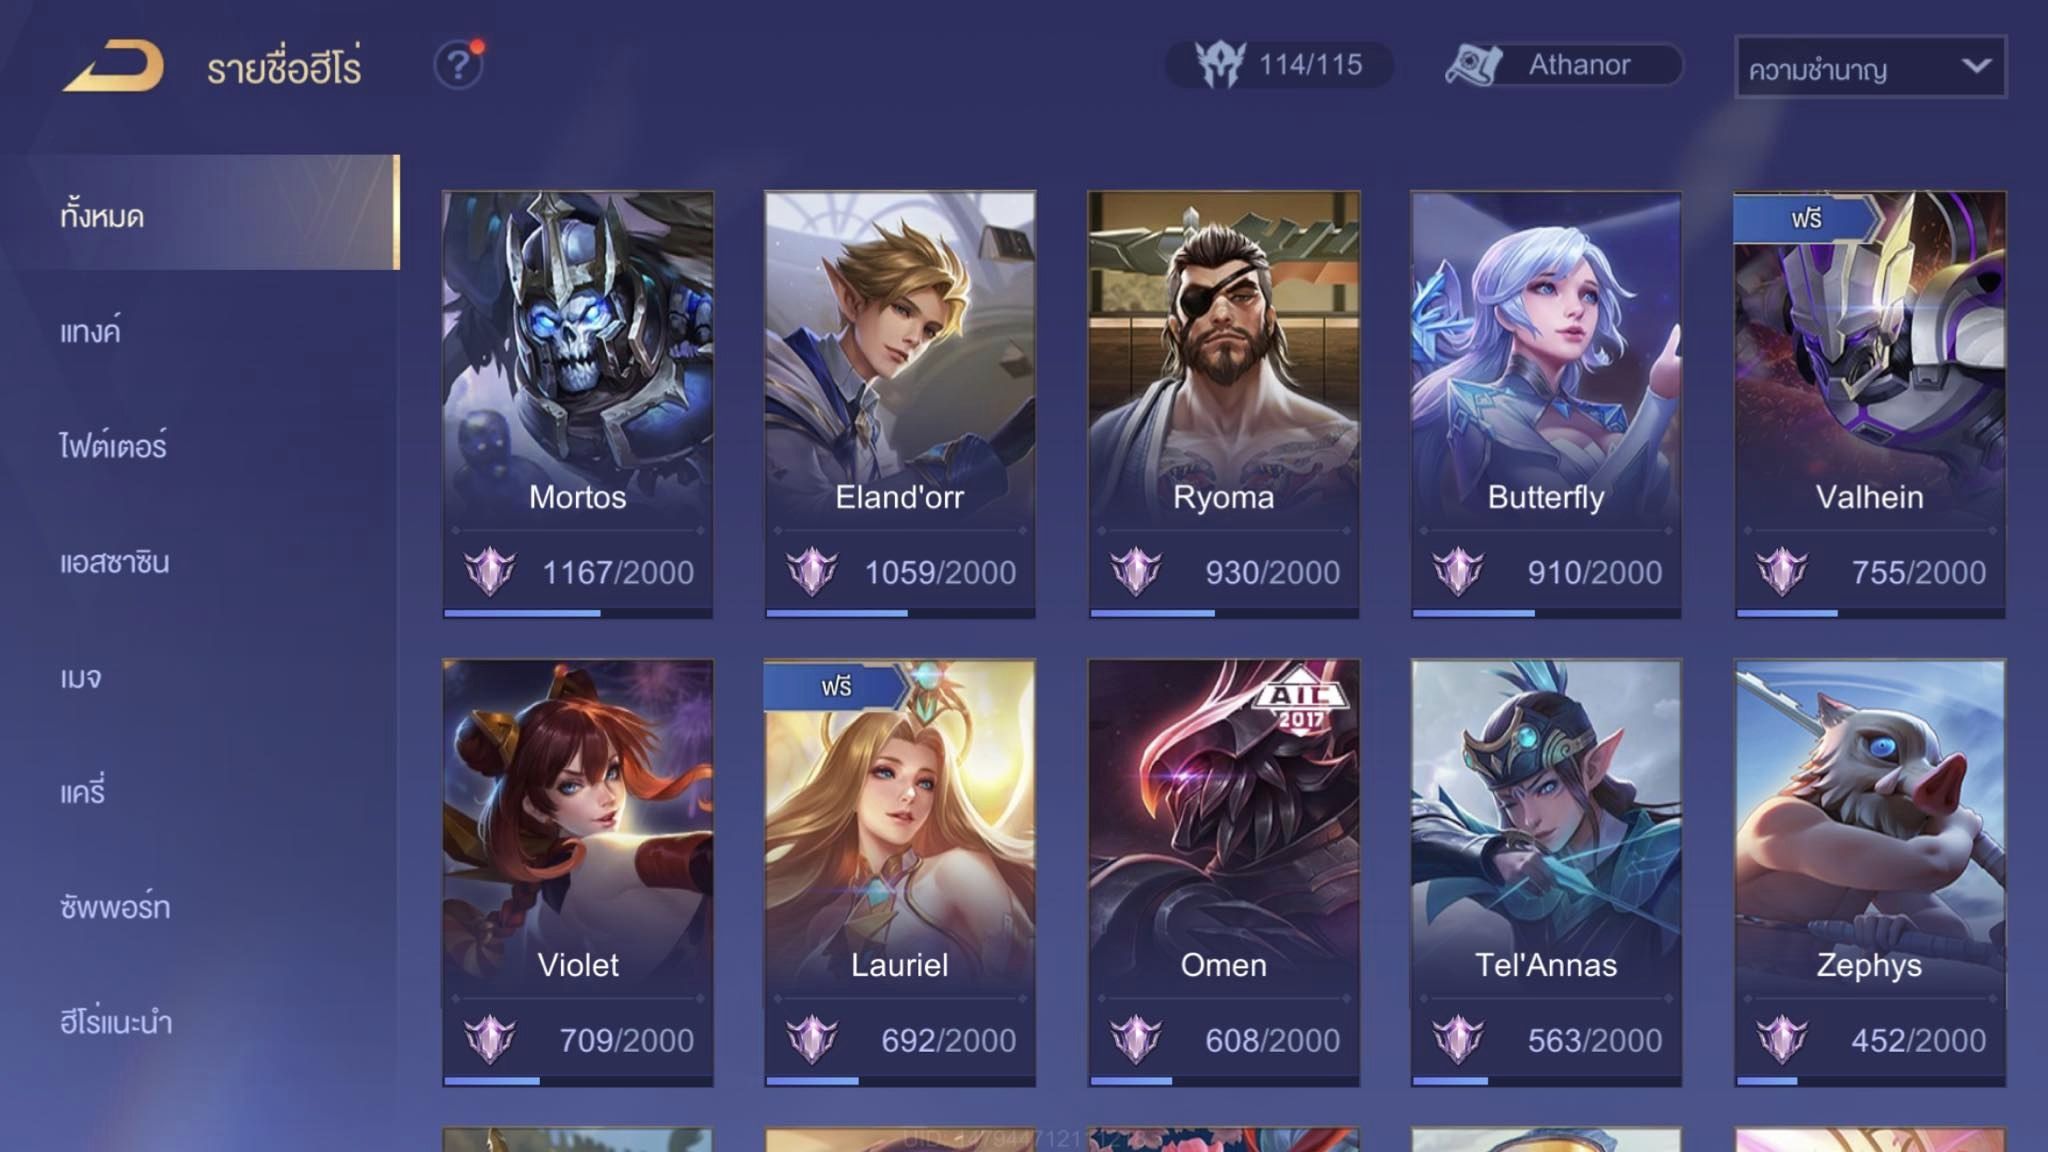Expand the ความชำนาญ sort dropdown
The width and height of the screenshot is (2048, 1152).
point(1870,67)
